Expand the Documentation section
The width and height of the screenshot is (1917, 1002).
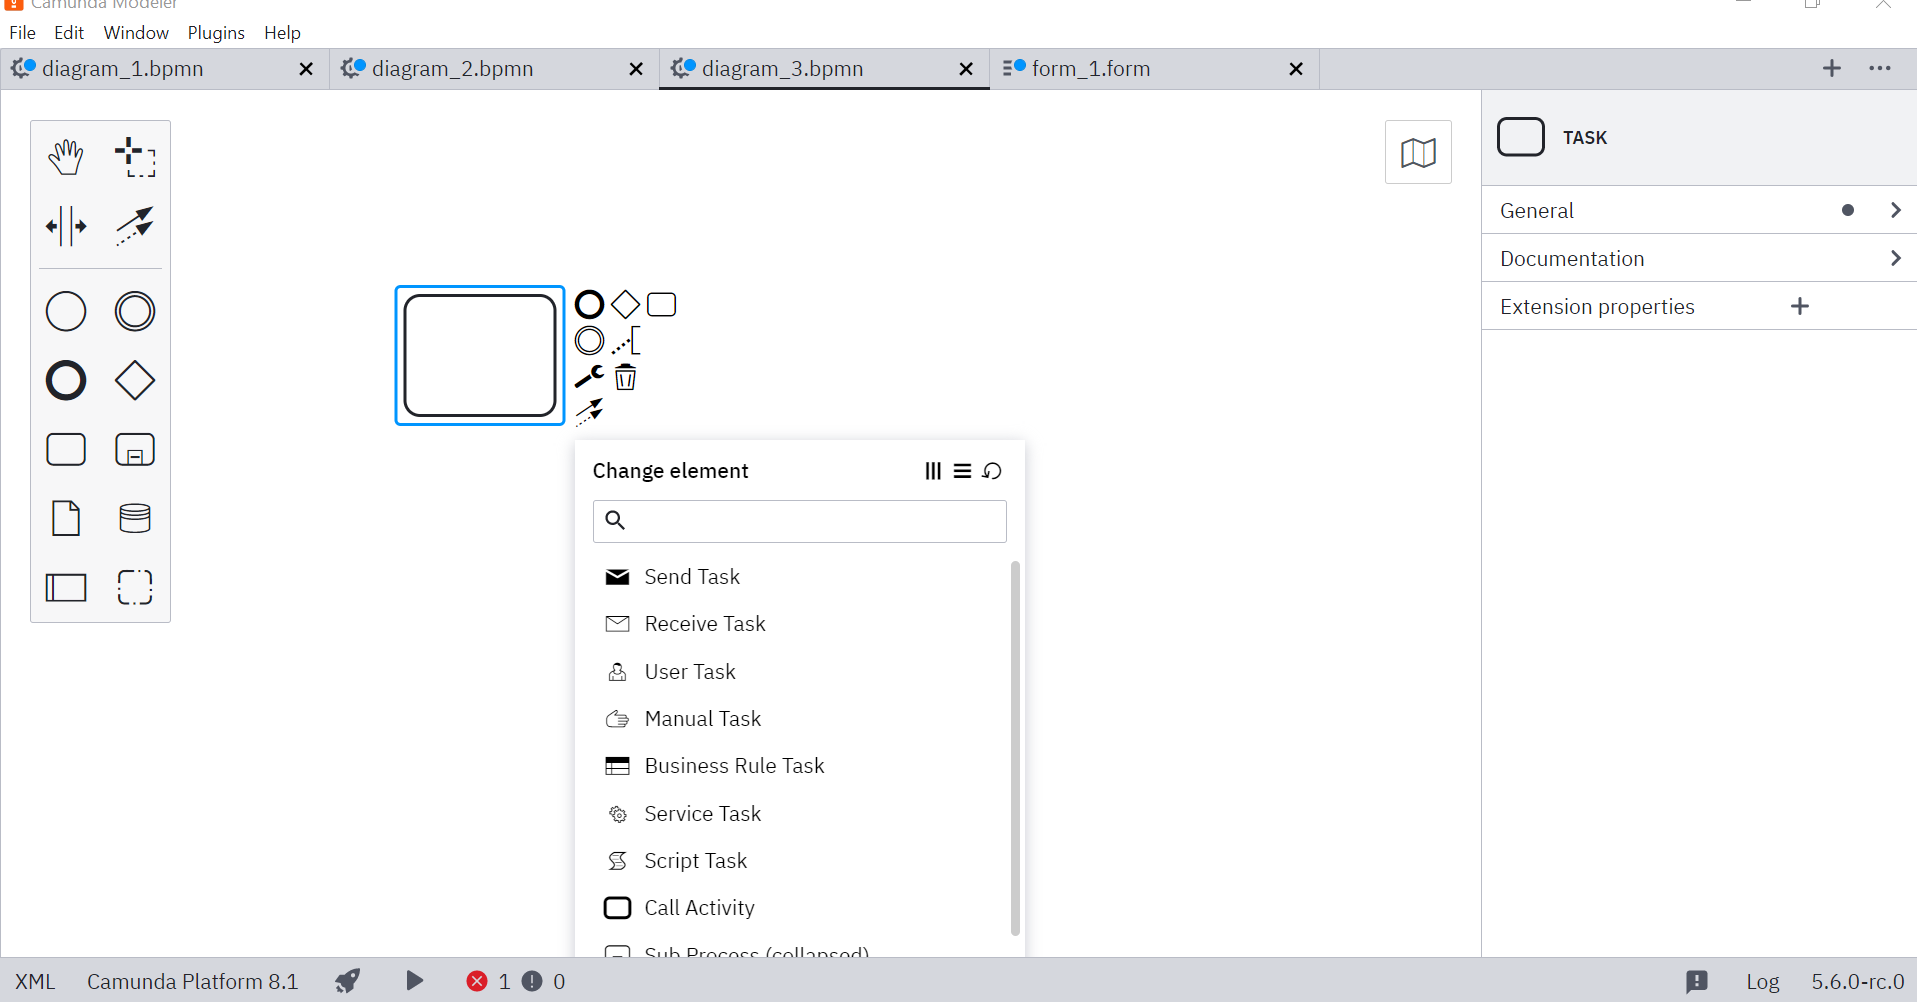(x=1697, y=258)
